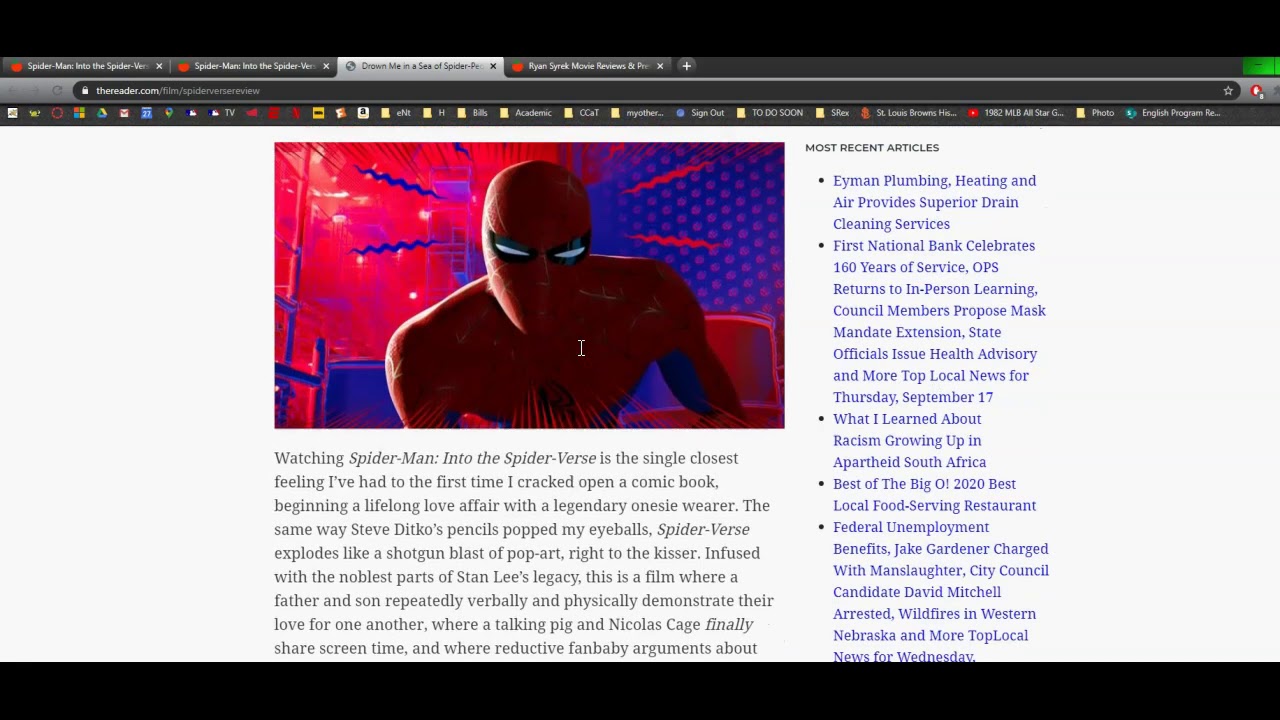The height and width of the screenshot is (720, 1280).
Task: Open the St. Louis Browns History bookmark
Action: pos(908,113)
